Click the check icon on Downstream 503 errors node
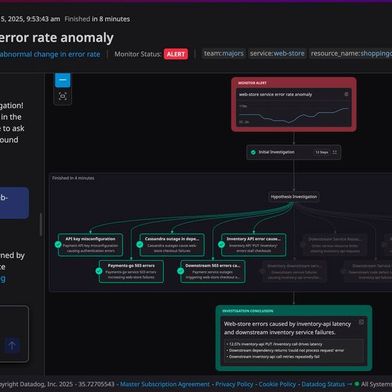Viewport: 392px width, 392px height. (181, 271)
